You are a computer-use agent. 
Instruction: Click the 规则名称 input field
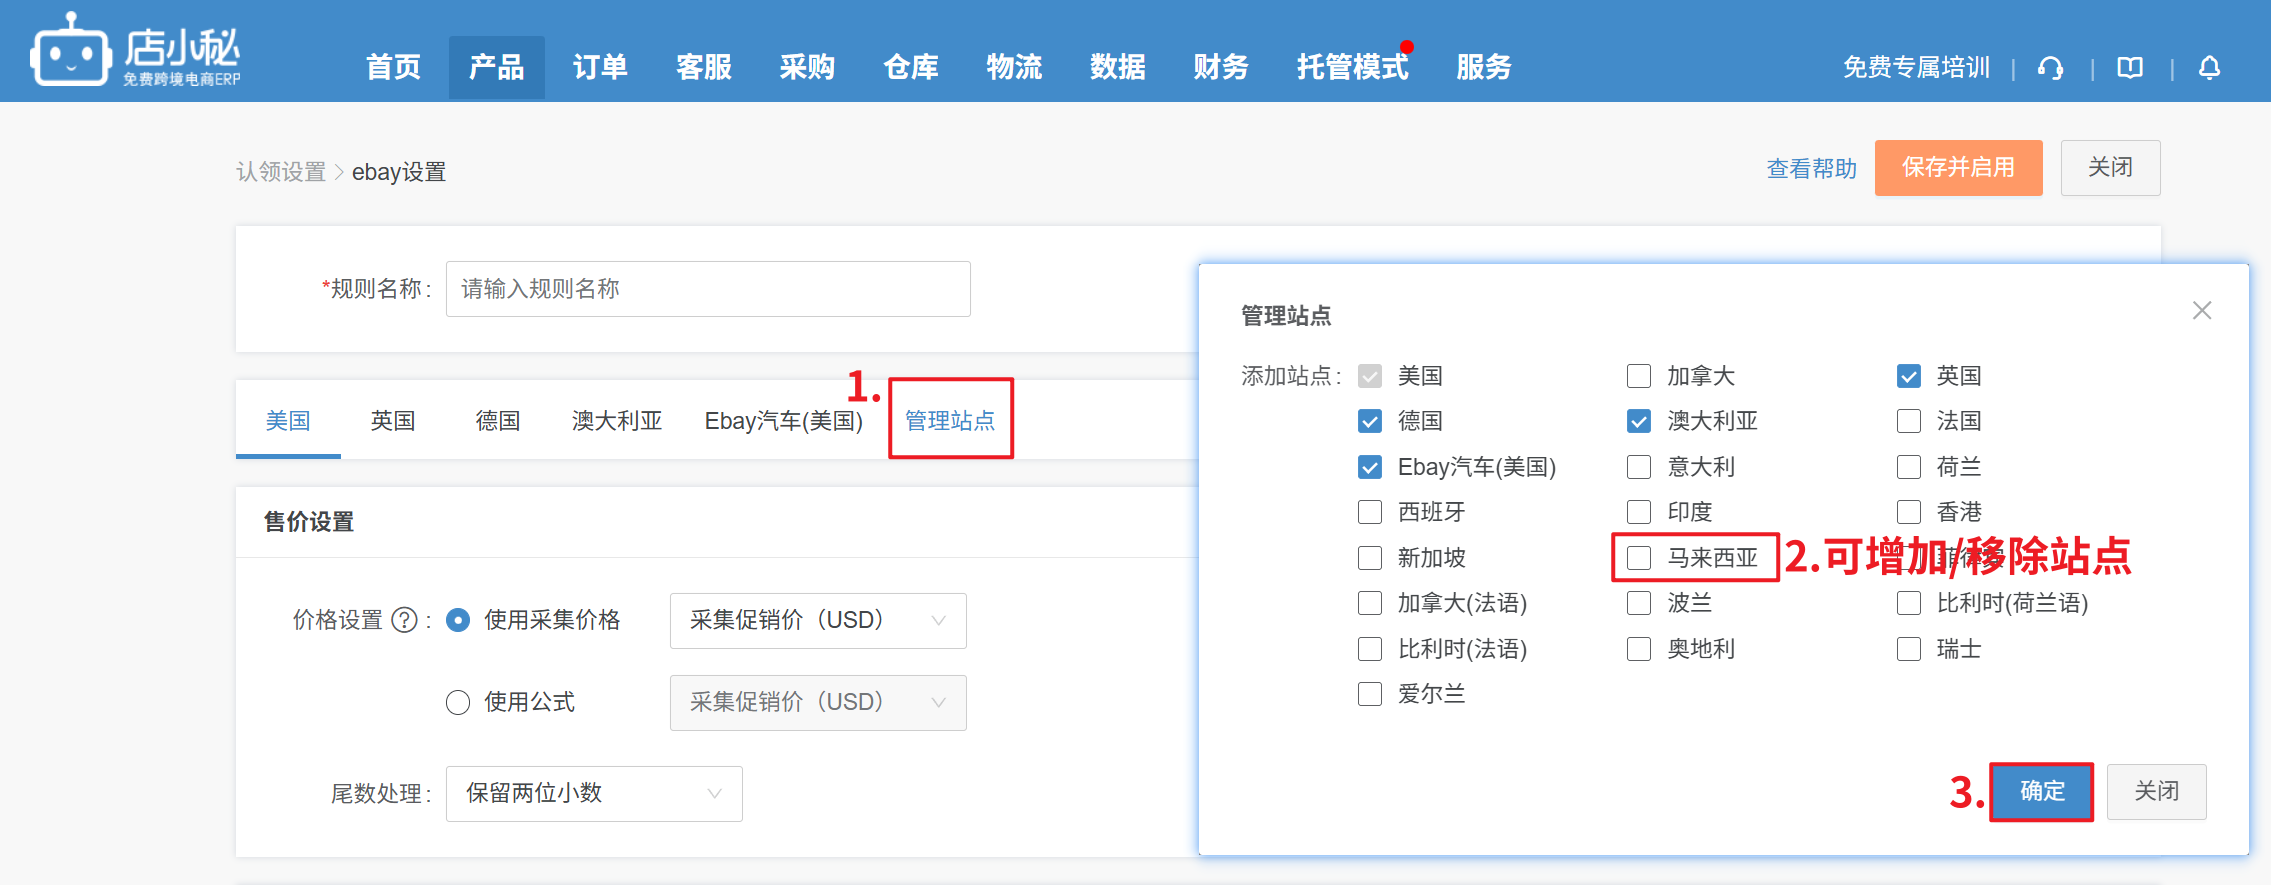pyautogui.click(x=708, y=289)
